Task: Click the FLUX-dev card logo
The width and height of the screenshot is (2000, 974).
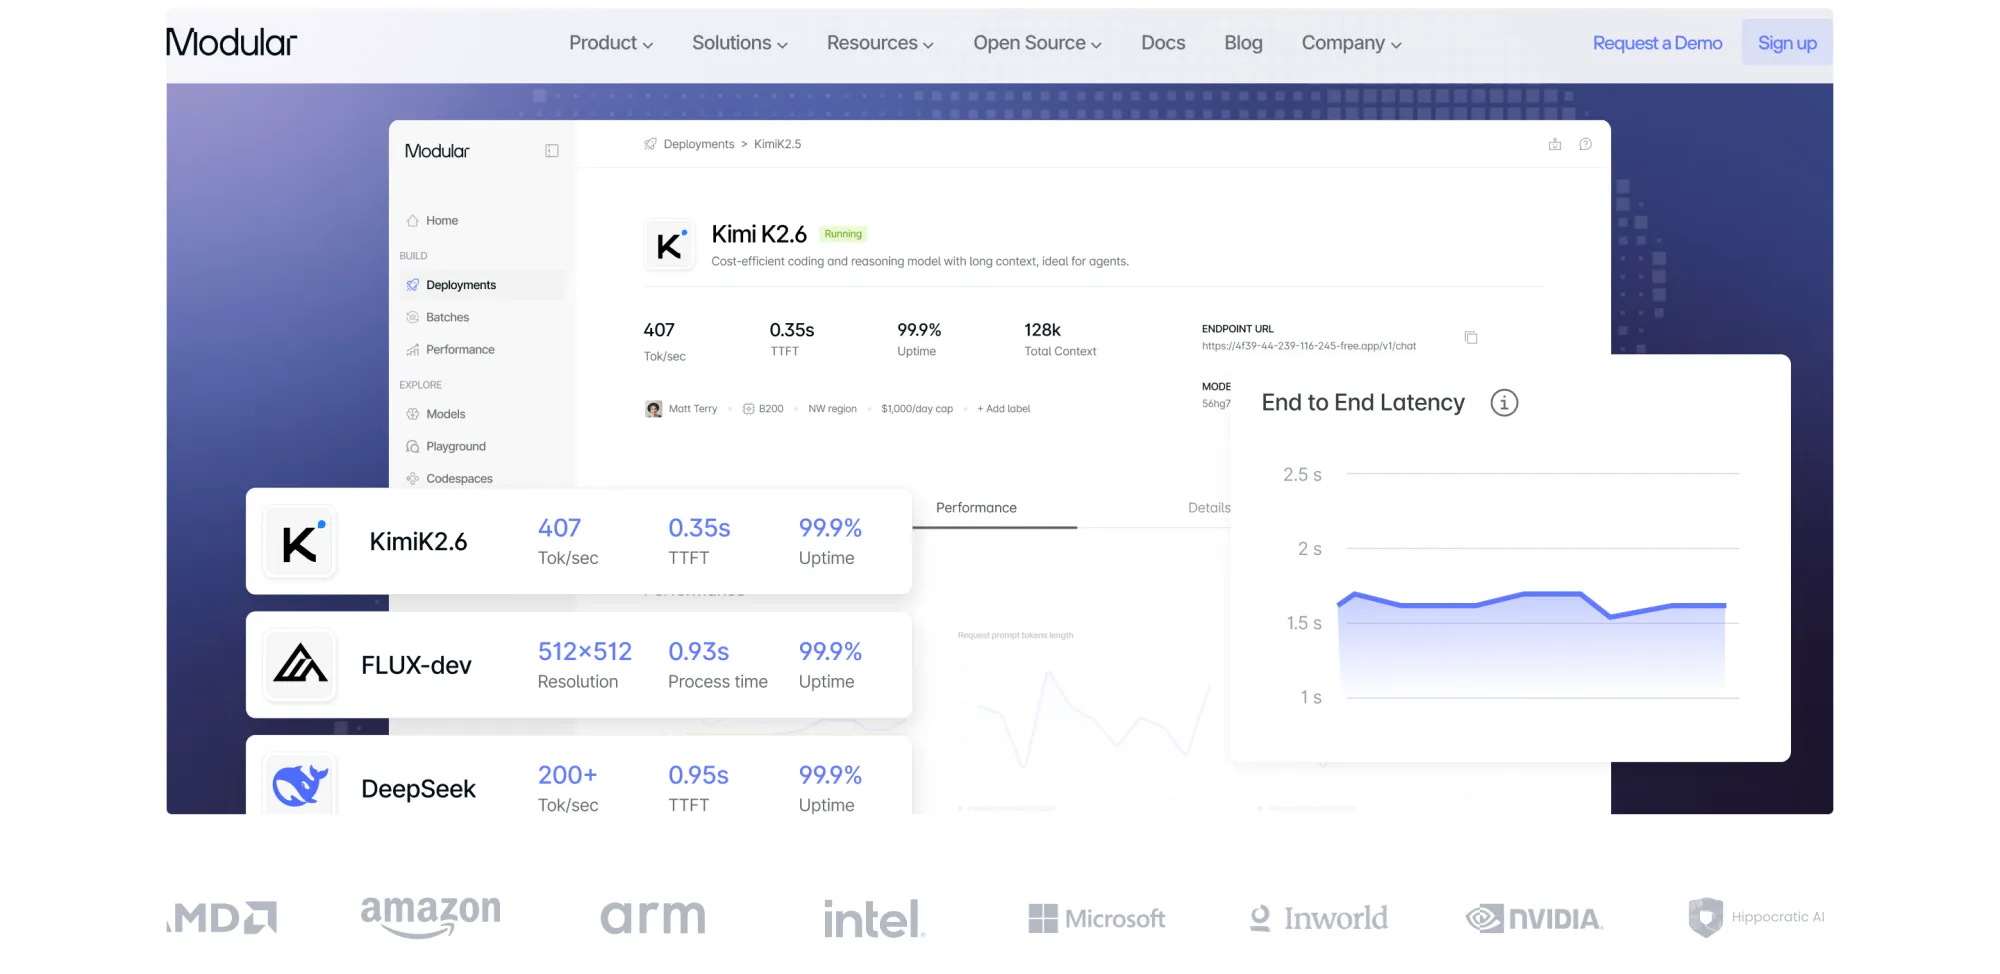Action: click(299, 665)
